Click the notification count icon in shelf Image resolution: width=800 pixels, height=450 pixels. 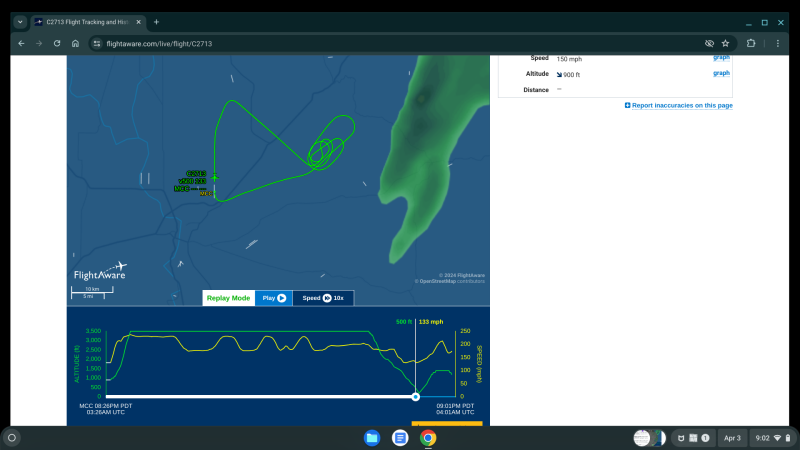pos(705,438)
